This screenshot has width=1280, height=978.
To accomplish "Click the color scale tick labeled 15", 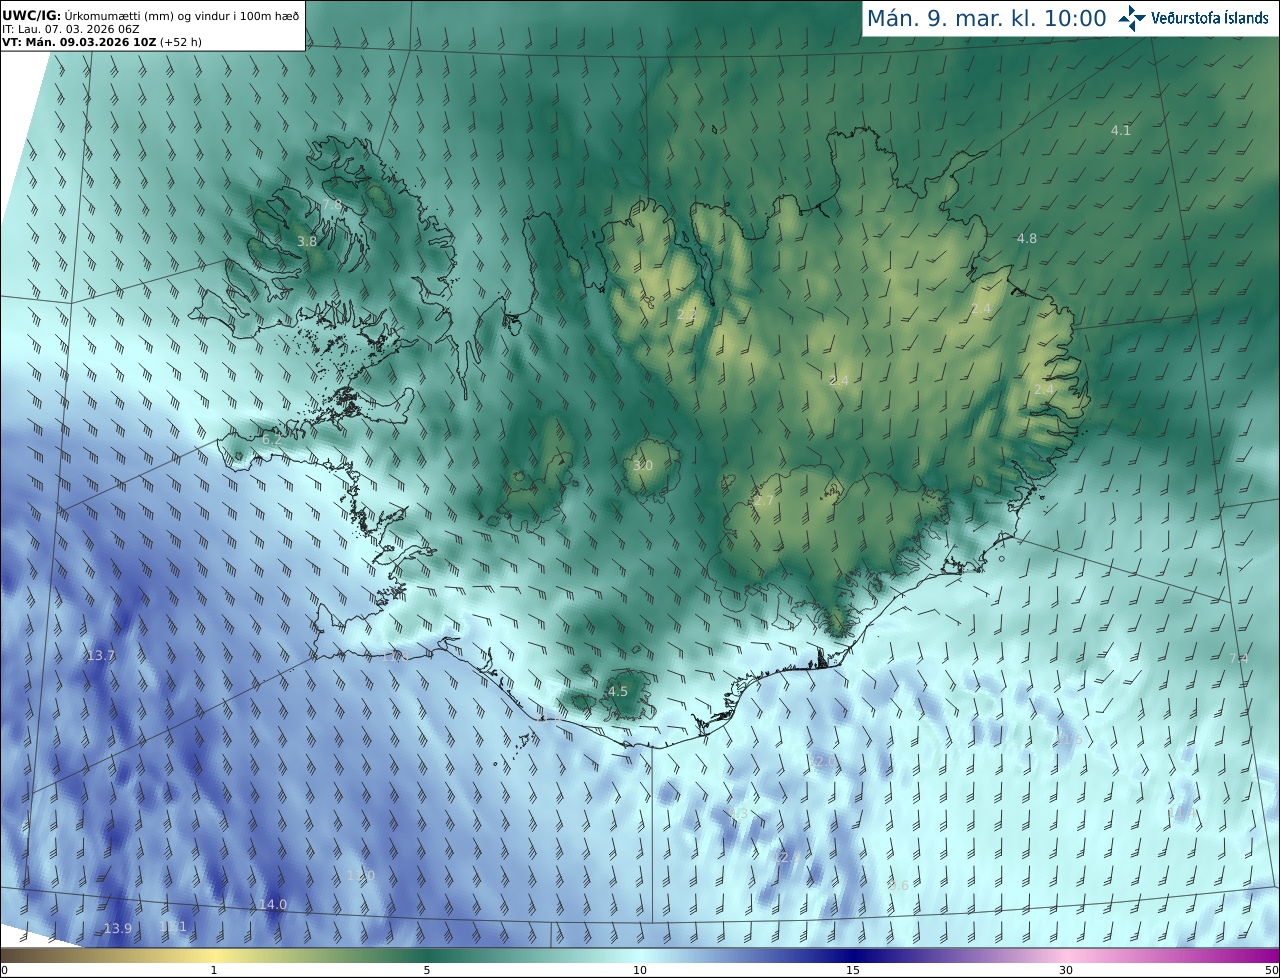I will tap(853, 970).
